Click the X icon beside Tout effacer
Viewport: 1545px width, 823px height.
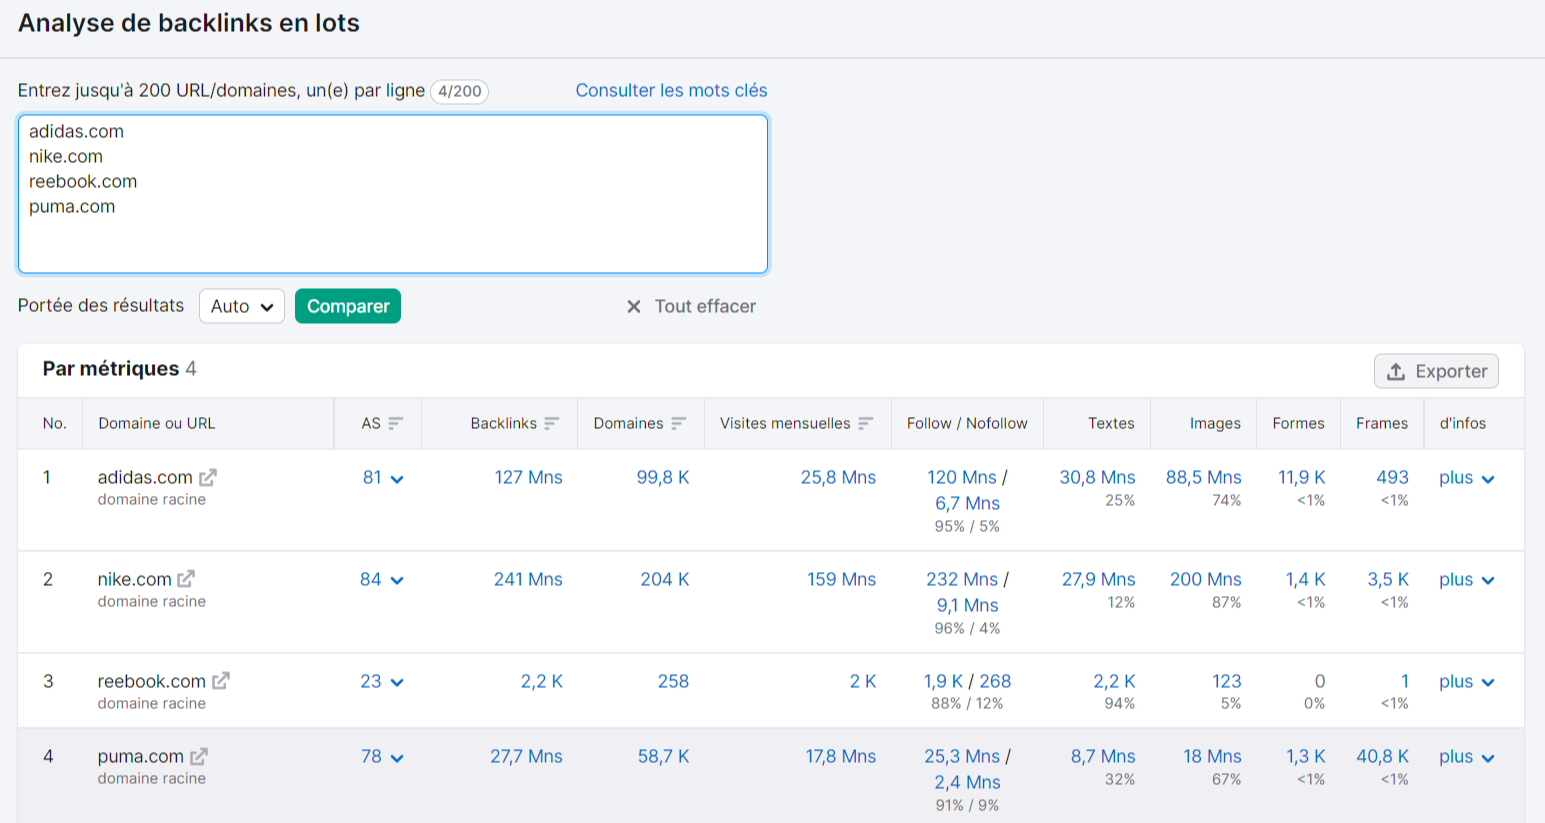(x=633, y=306)
